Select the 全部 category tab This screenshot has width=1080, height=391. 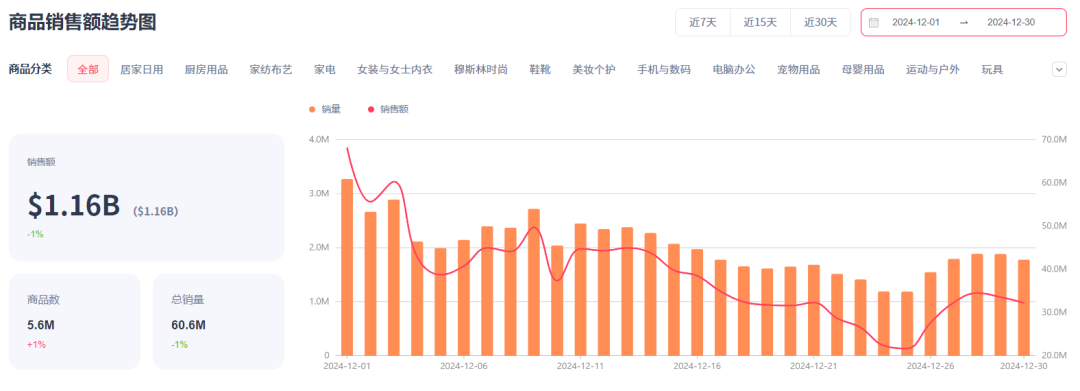click(88, 69)
